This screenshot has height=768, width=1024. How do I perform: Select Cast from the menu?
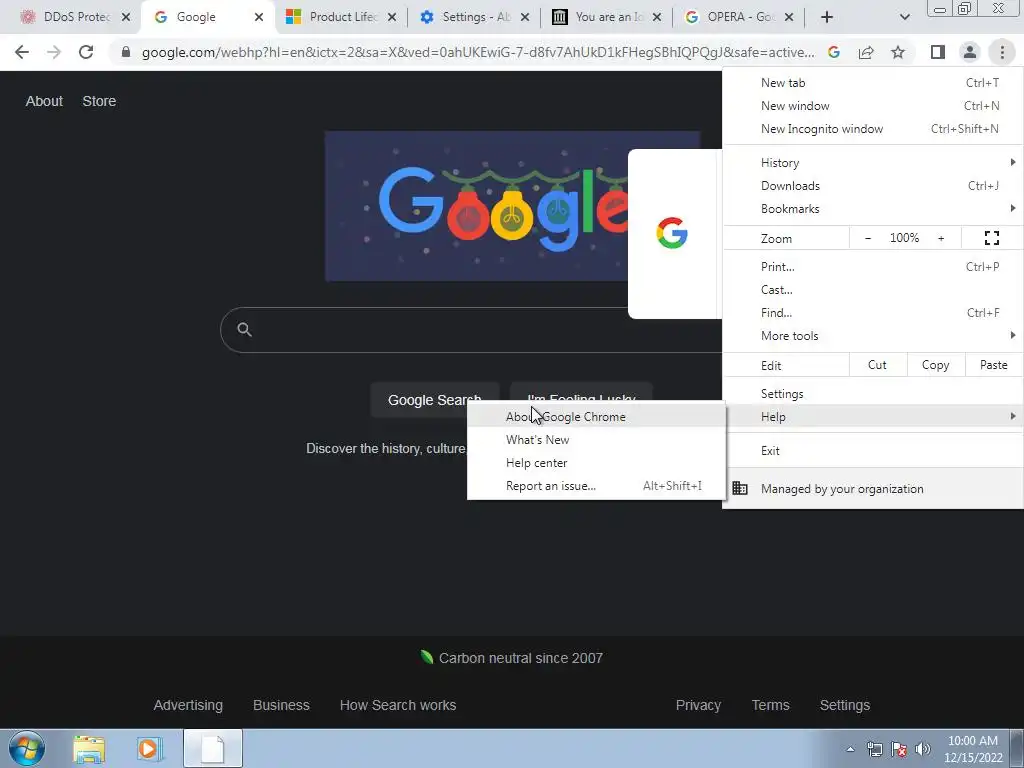[x=873, y=290]
